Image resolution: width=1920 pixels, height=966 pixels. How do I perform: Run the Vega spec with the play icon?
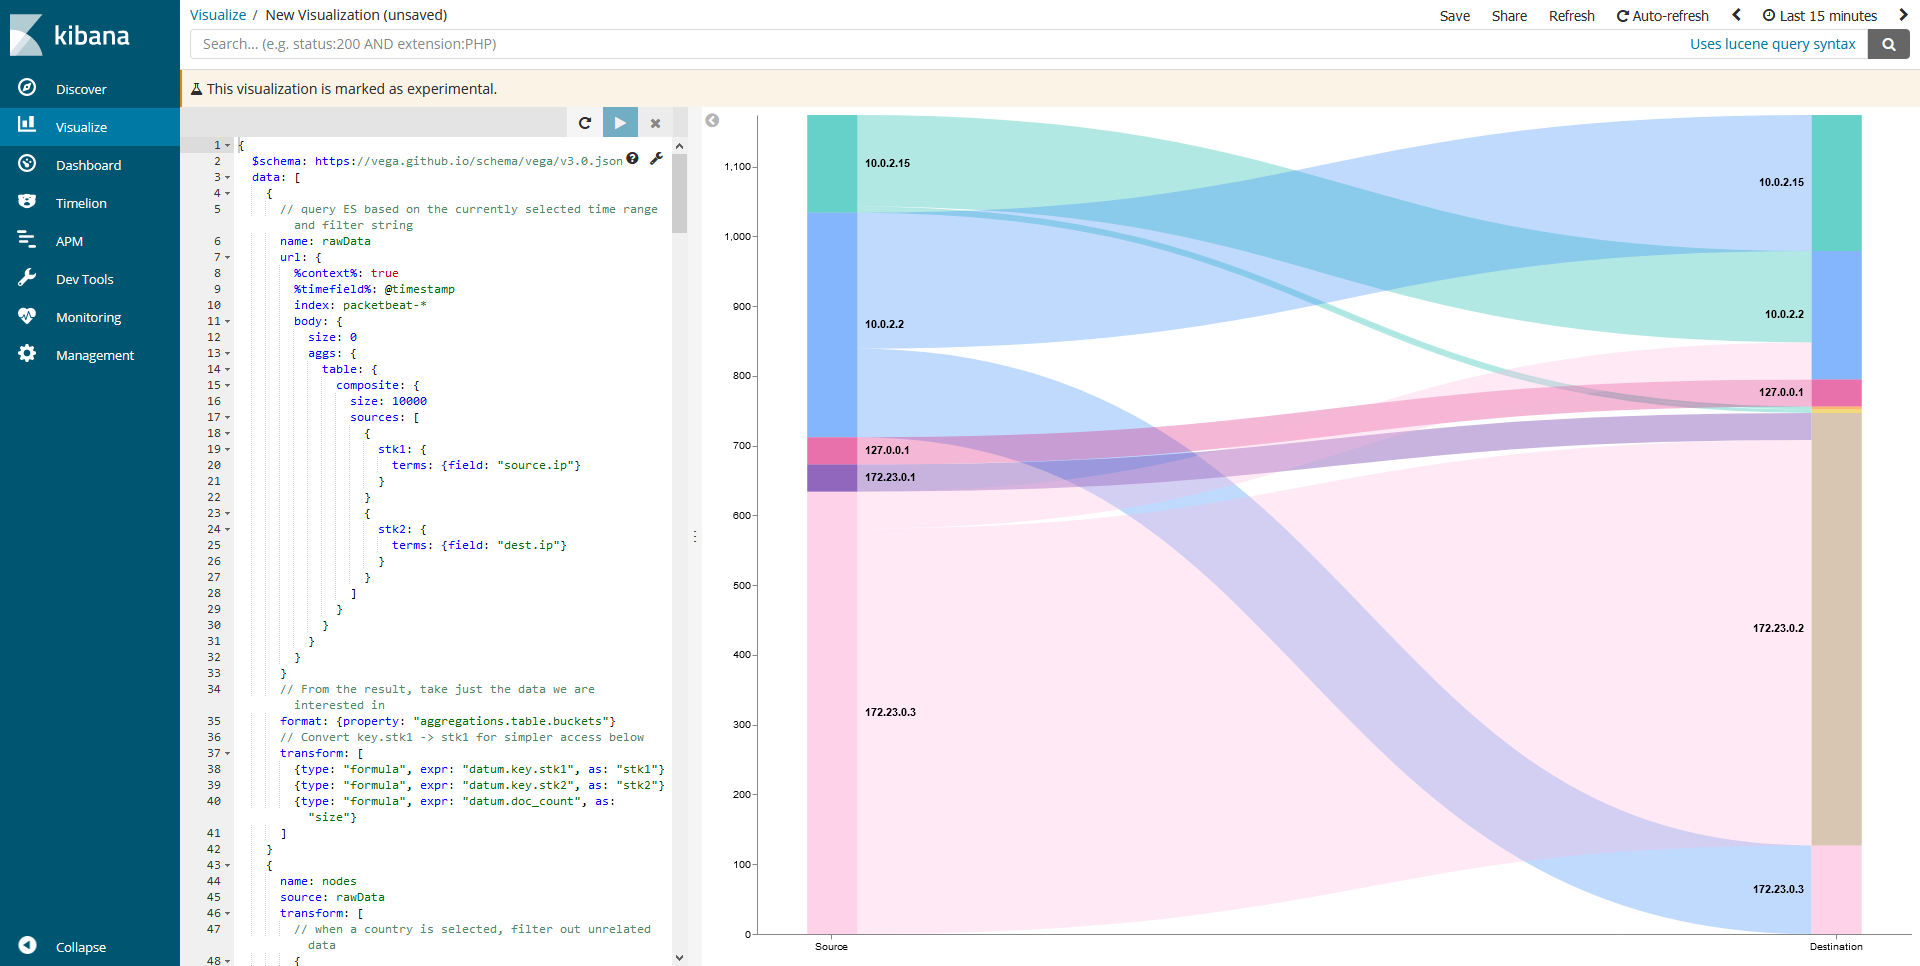pos(620,122)
